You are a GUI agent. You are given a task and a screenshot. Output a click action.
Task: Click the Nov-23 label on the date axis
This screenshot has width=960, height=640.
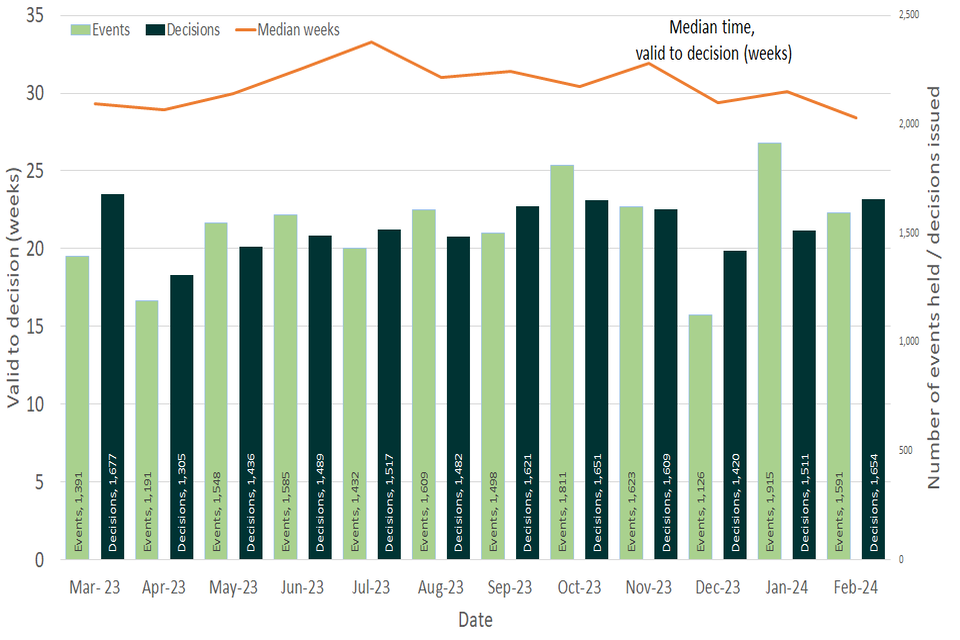tap(649, 587)
